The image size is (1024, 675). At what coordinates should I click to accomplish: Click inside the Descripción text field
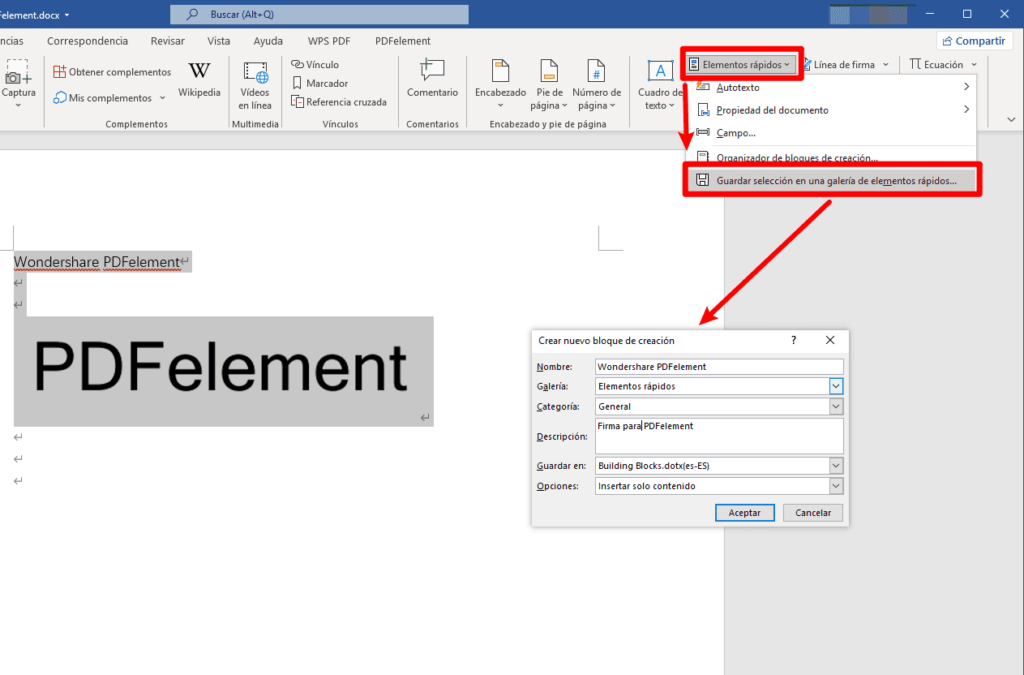(719, 435)
